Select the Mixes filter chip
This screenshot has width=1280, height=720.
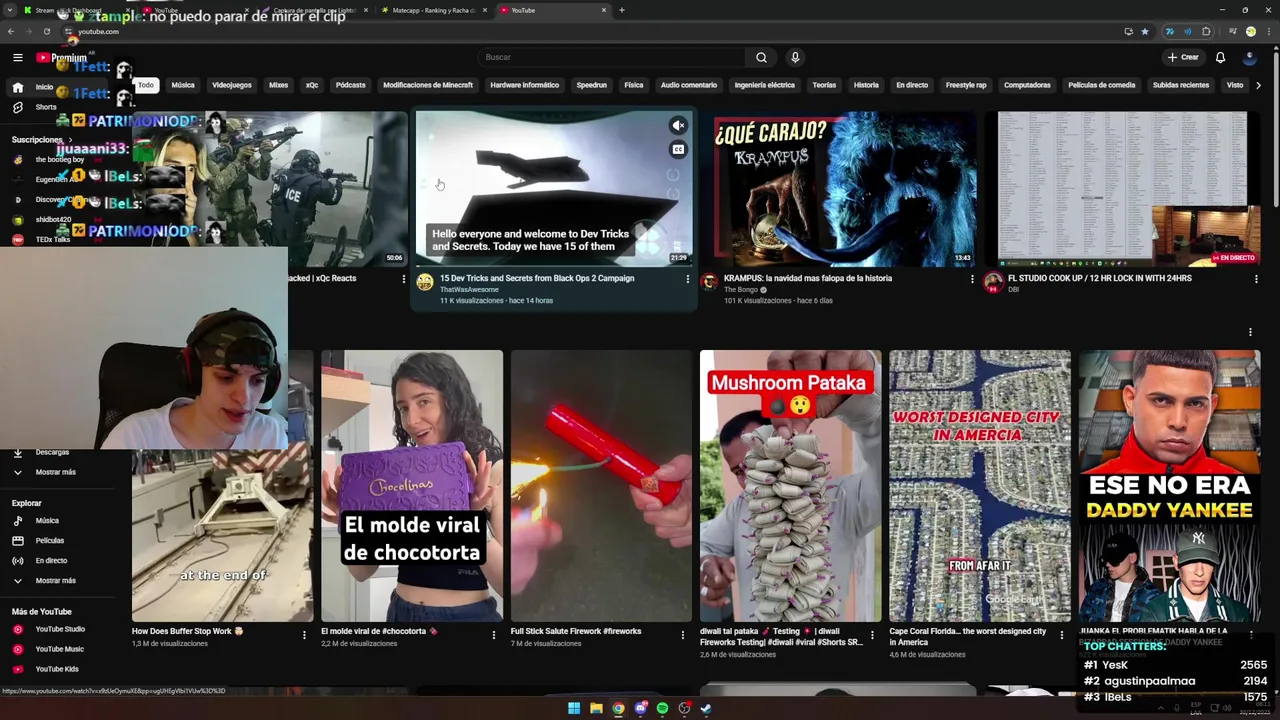[x=279, y=85]
